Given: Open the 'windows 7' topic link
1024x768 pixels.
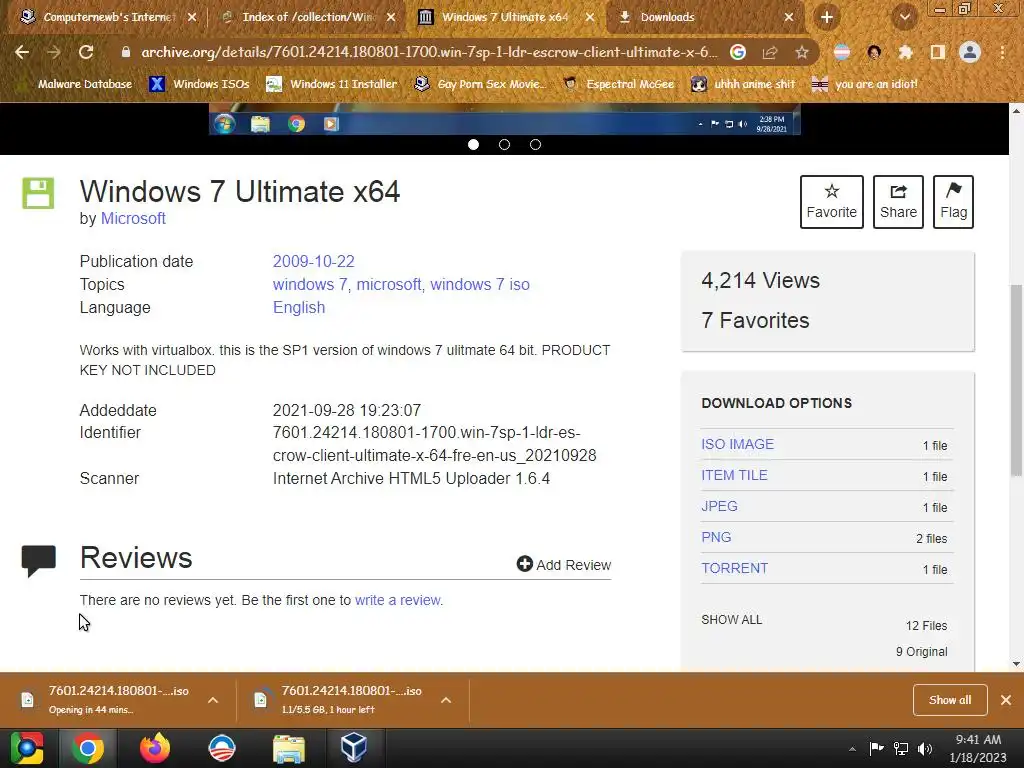Looking at the screenshot, I should 310,284.
